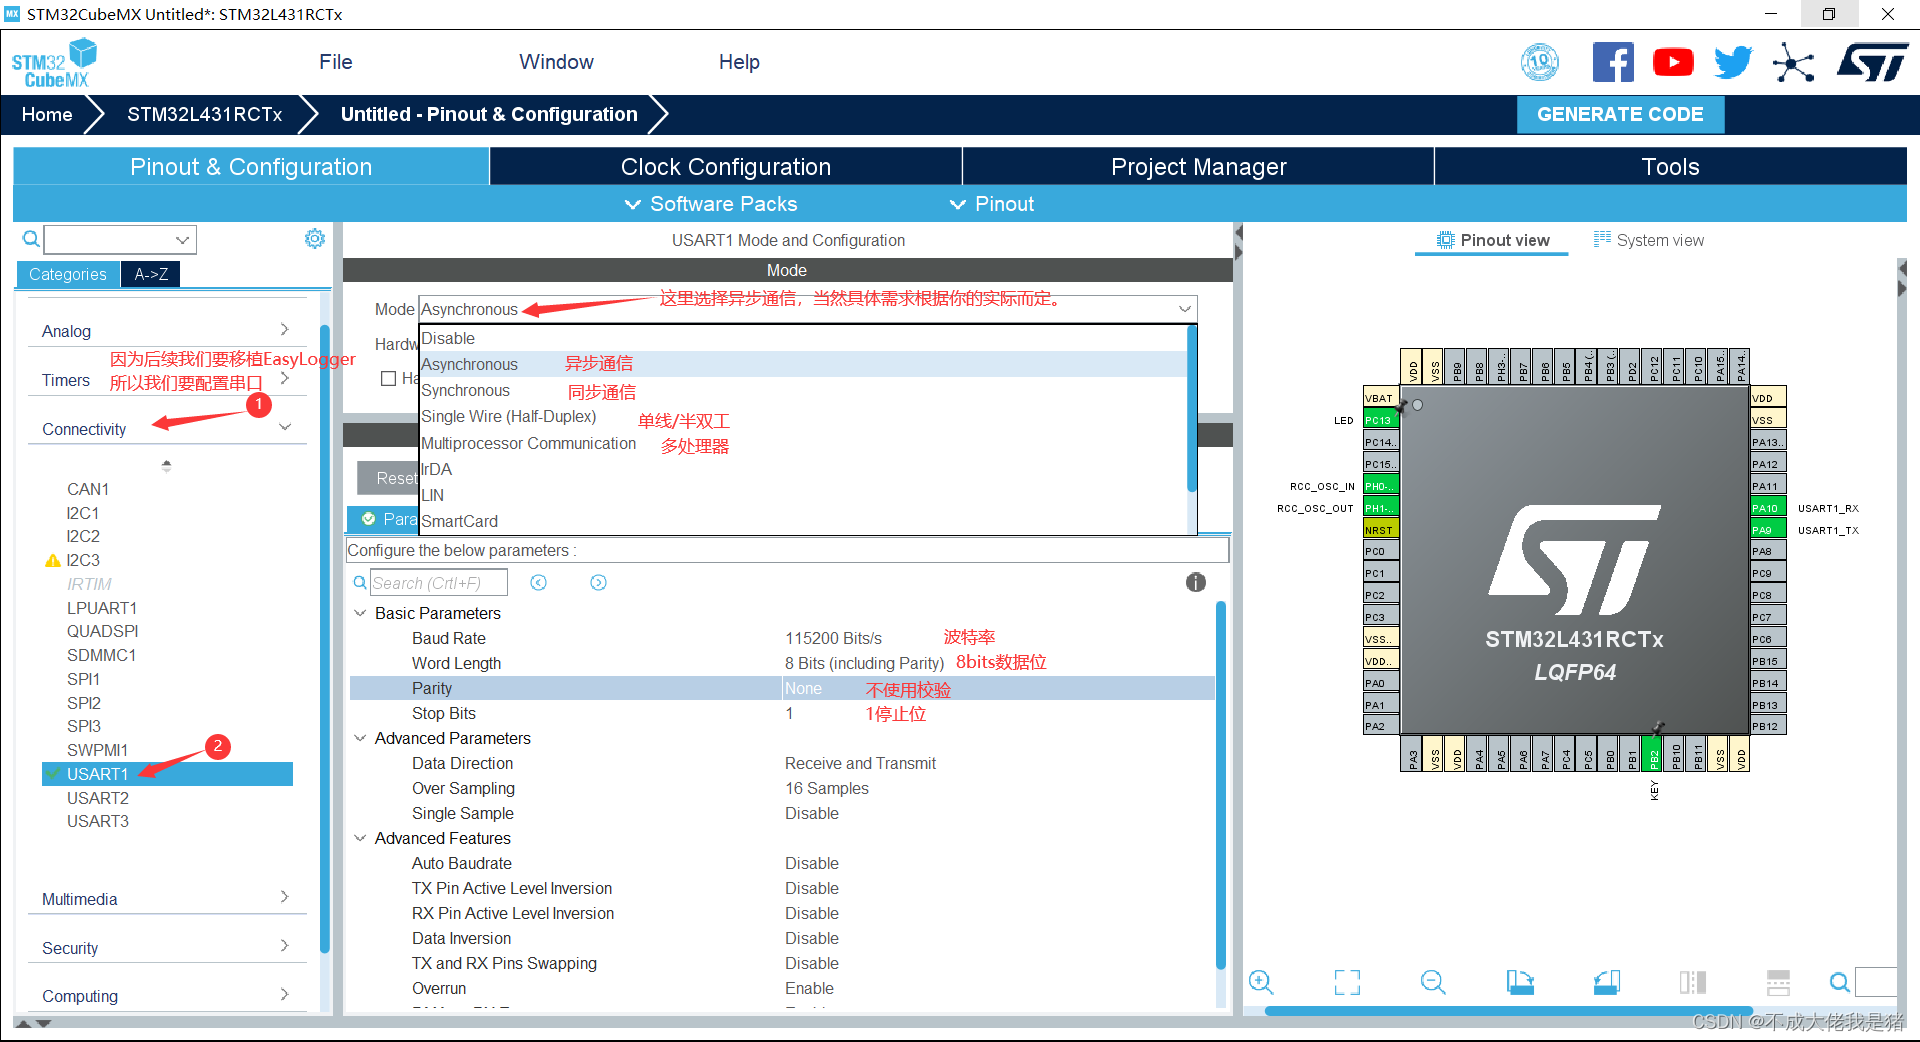Choose Disable in the mode list

(x=803, y=338)
